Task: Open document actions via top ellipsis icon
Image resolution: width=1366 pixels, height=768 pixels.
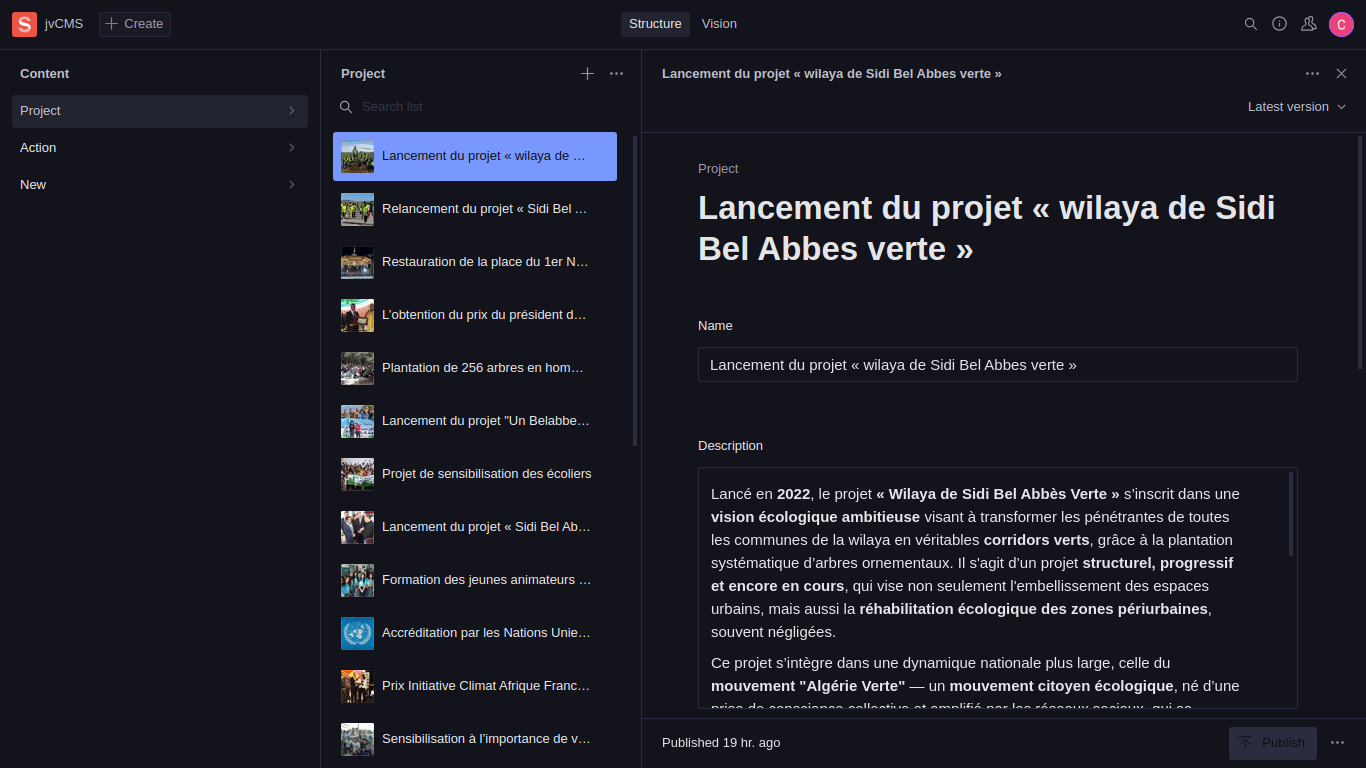Action: click(x=1313, y=73)
